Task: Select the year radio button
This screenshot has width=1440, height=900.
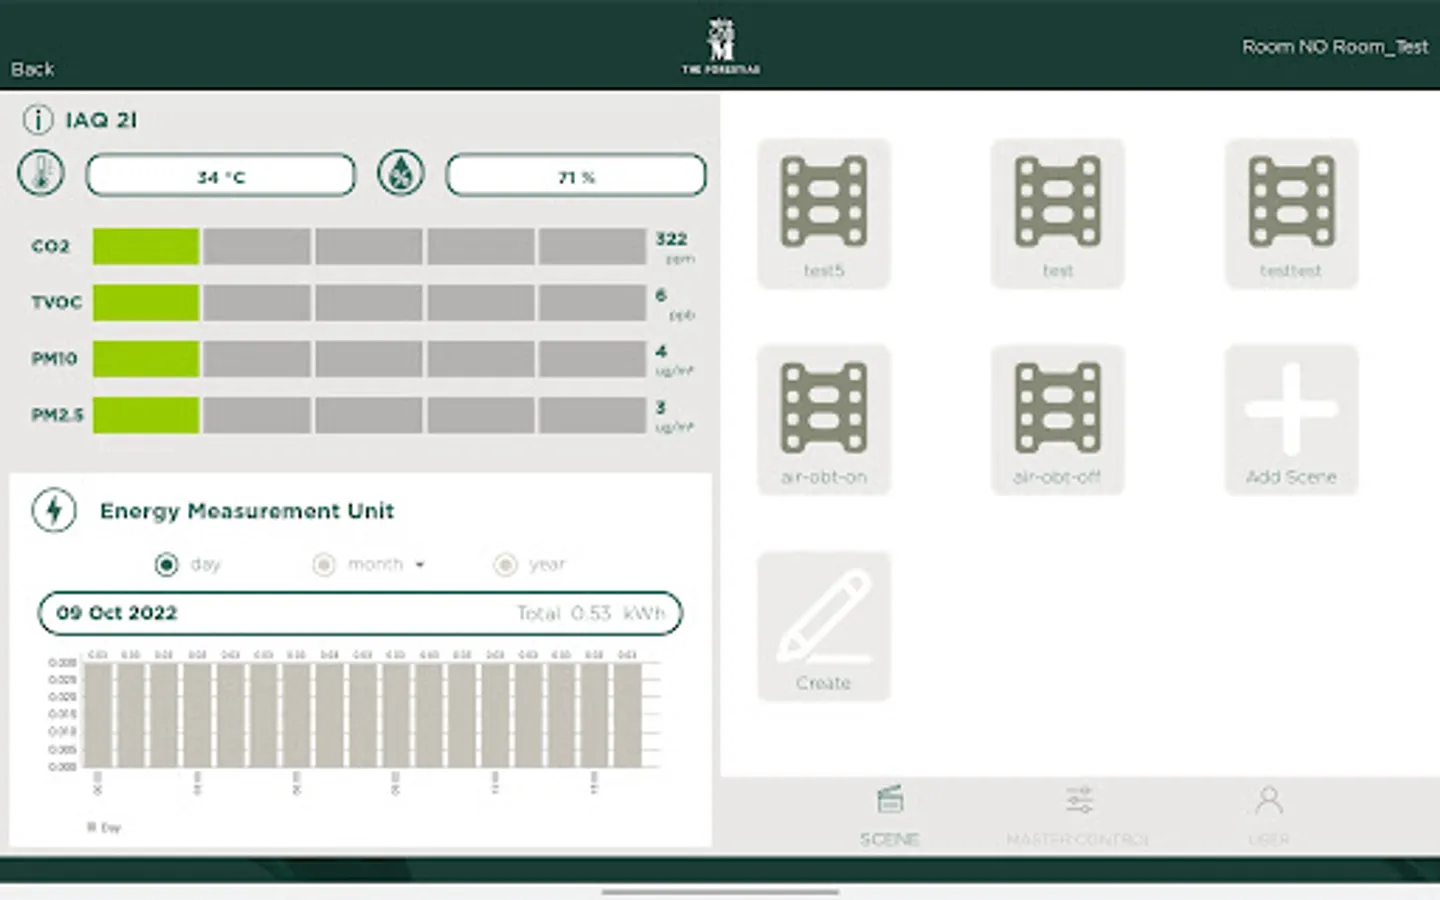Action: (x=506, y=565)
